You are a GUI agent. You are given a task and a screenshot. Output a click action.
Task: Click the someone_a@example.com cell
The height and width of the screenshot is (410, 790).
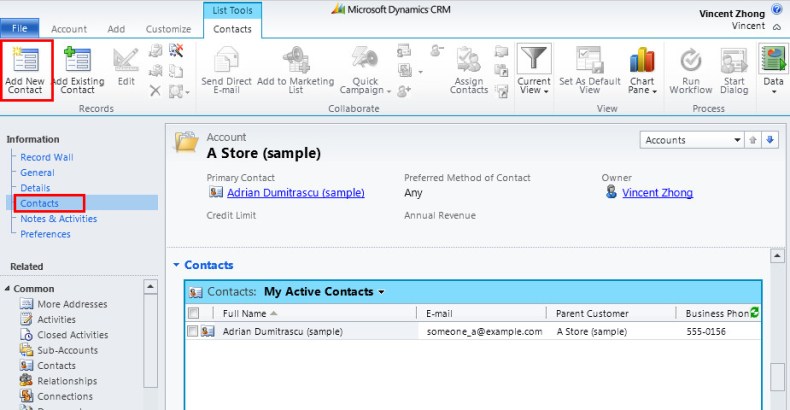pyautogui.click(x=484, y=331)
